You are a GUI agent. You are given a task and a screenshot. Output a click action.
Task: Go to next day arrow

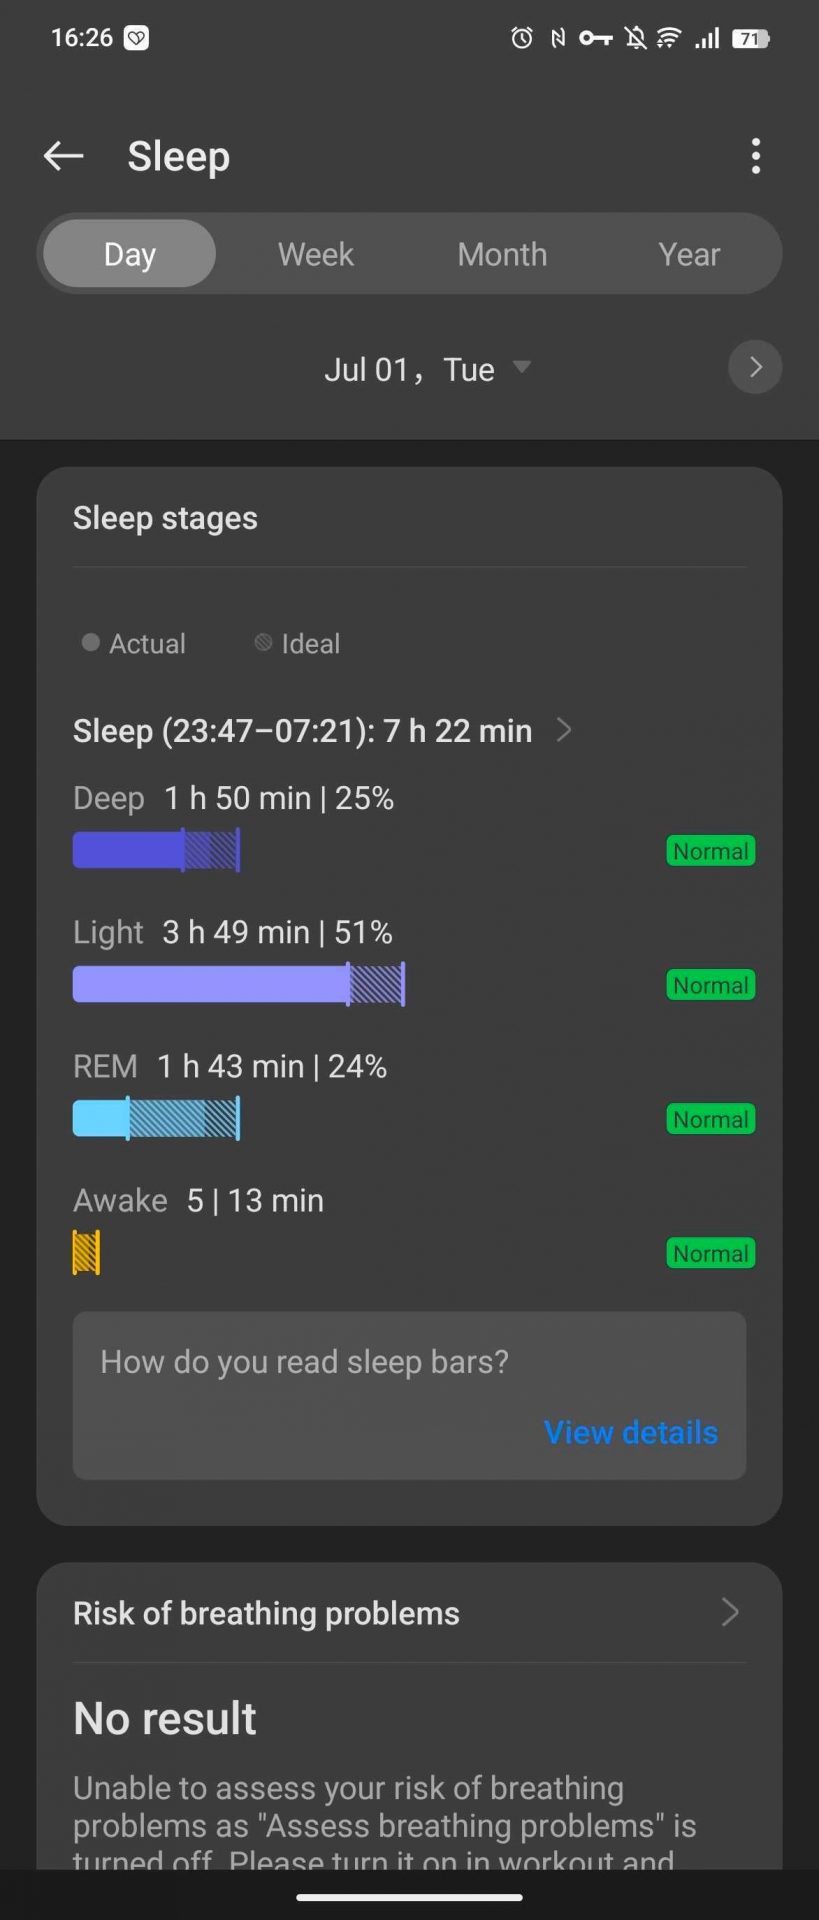coord(755,367)
